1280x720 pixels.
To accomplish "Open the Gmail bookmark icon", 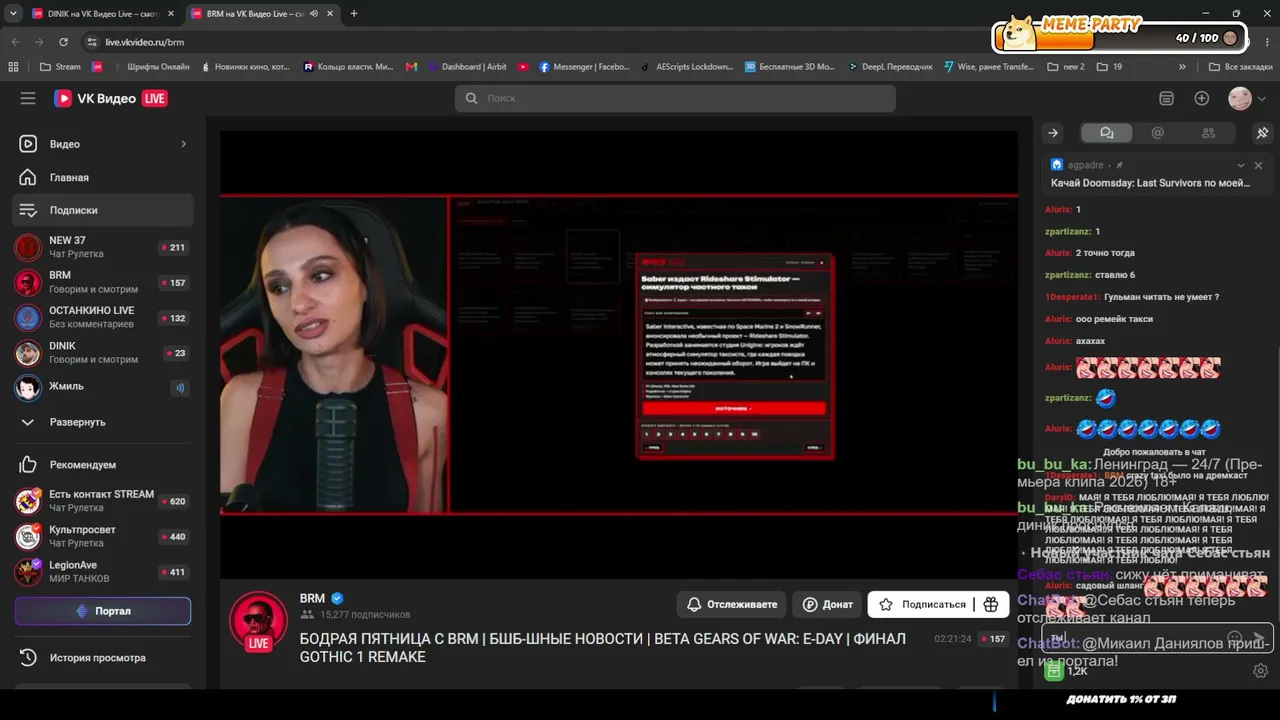I will [x=411, y=67].
